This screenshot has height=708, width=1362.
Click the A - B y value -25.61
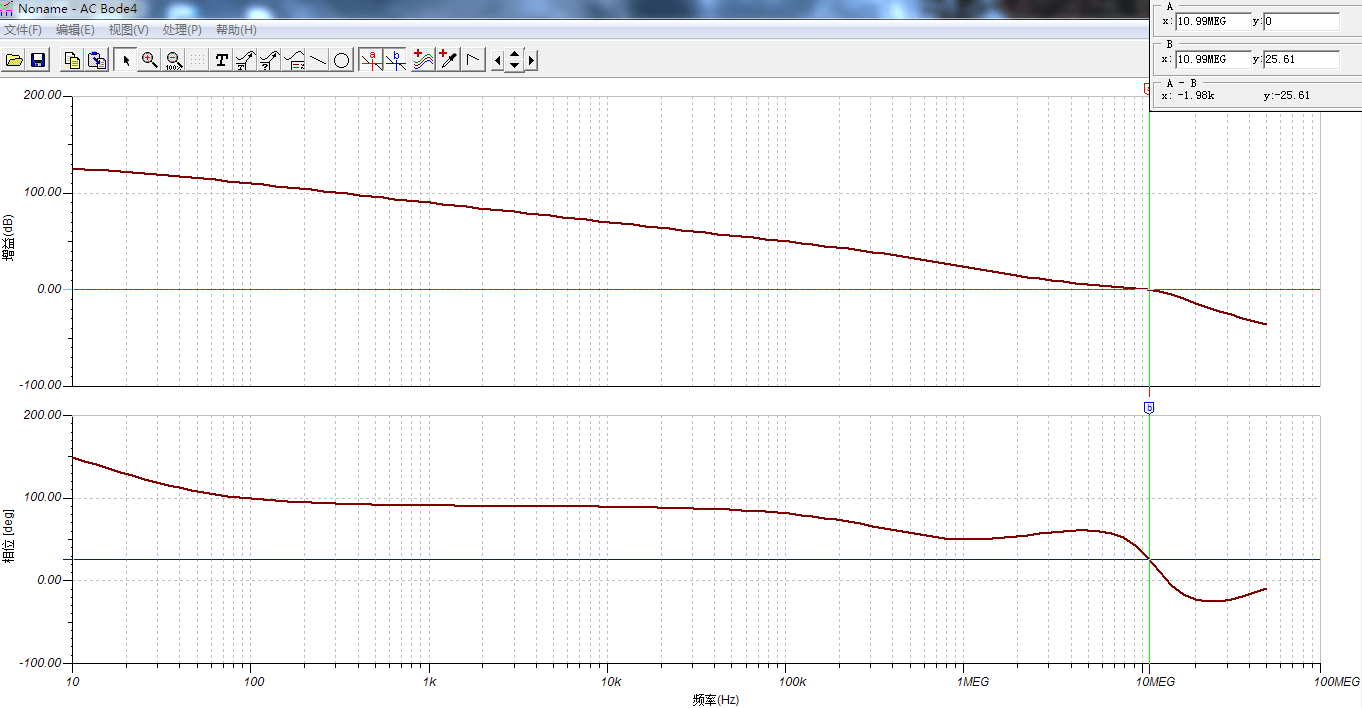pos(1290,96)
